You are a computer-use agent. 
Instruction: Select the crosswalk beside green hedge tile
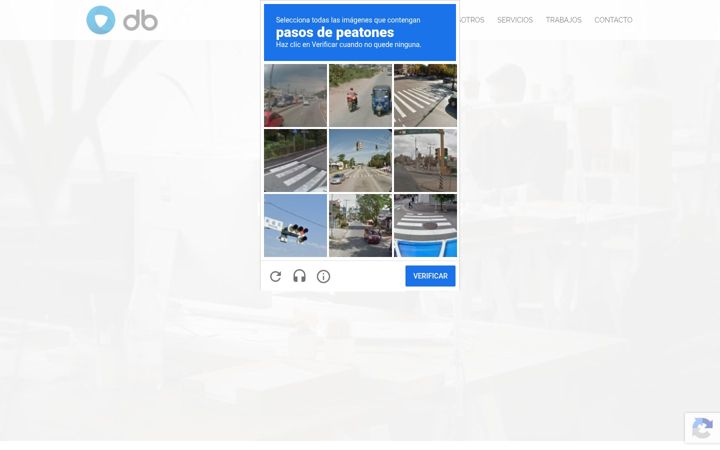tap(295, 160)
